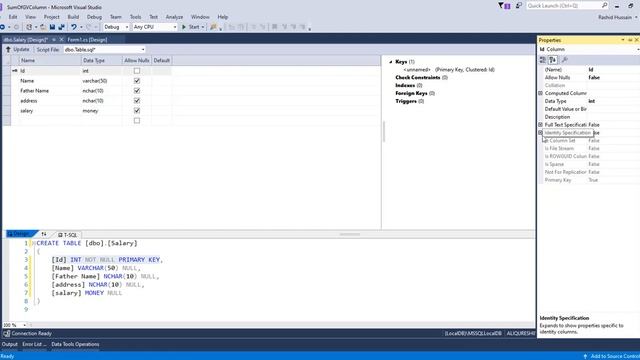Click the Start debugging button

click(190, 27)
